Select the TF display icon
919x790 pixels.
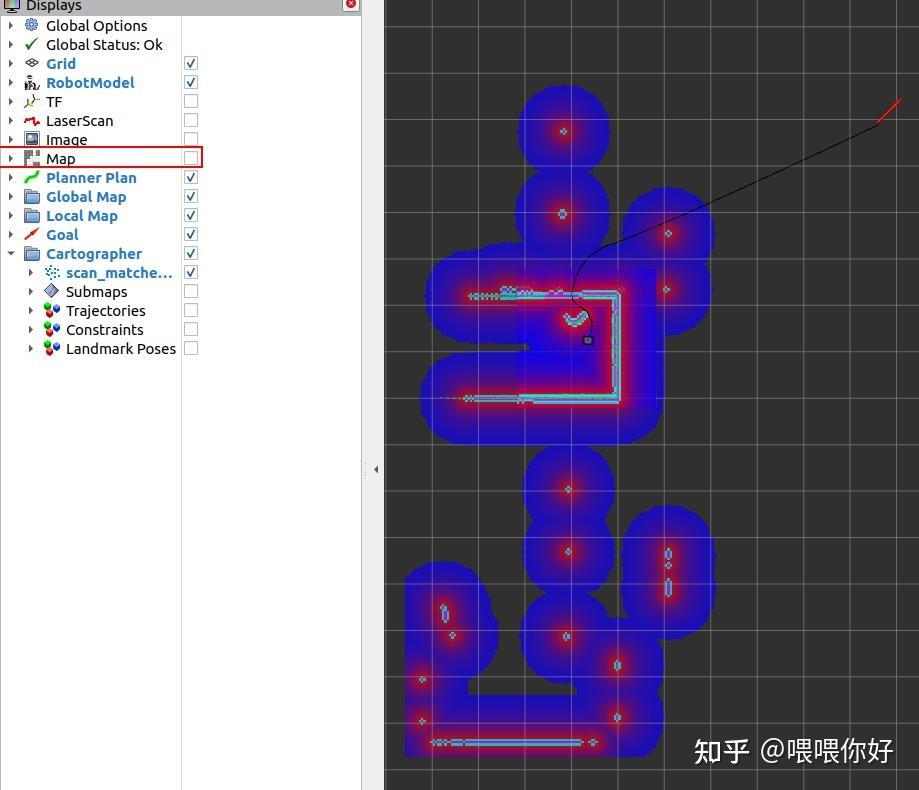[32, 101]
